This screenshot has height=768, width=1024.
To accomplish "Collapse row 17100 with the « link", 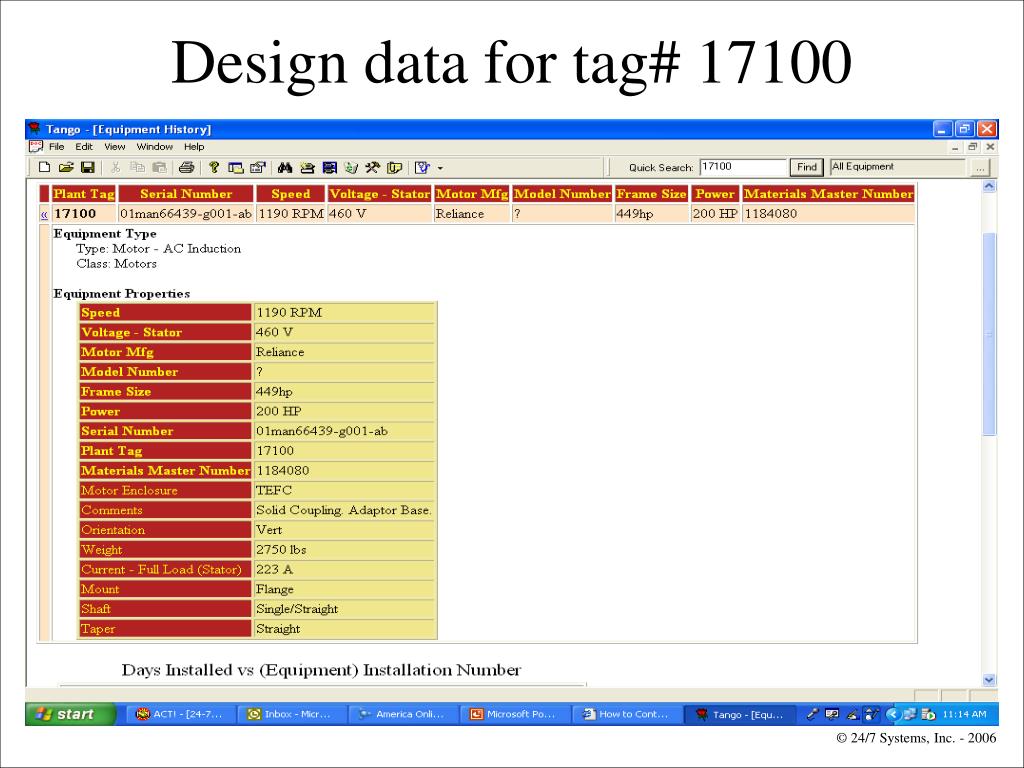I will pos(44,214).
